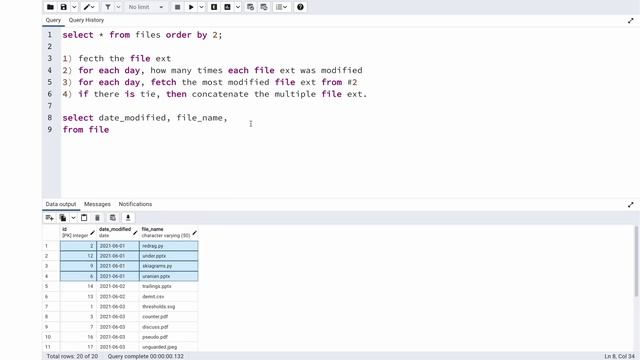Image resolution: width=640 pixels, height=360 pixels.
Task: Click the filter funnel icon
Action: coord(108,7)
